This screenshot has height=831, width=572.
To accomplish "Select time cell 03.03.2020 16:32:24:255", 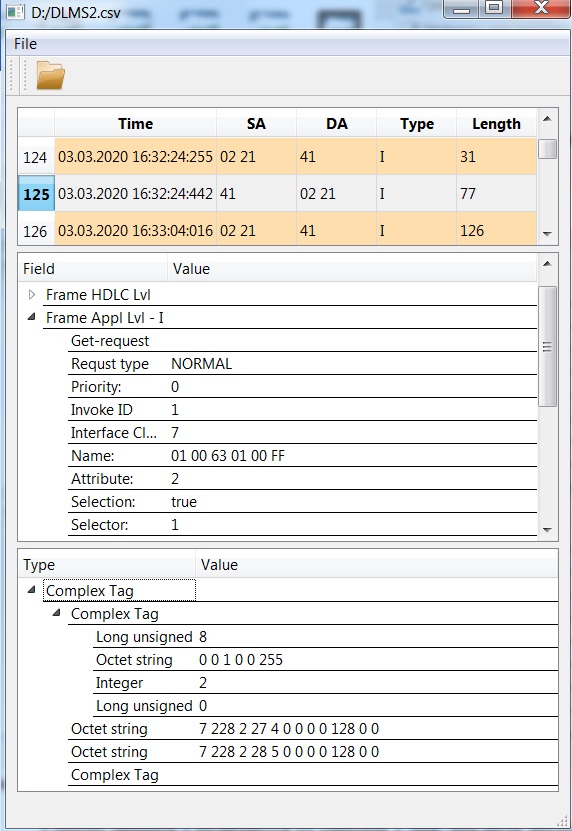I will coord(135,157).
